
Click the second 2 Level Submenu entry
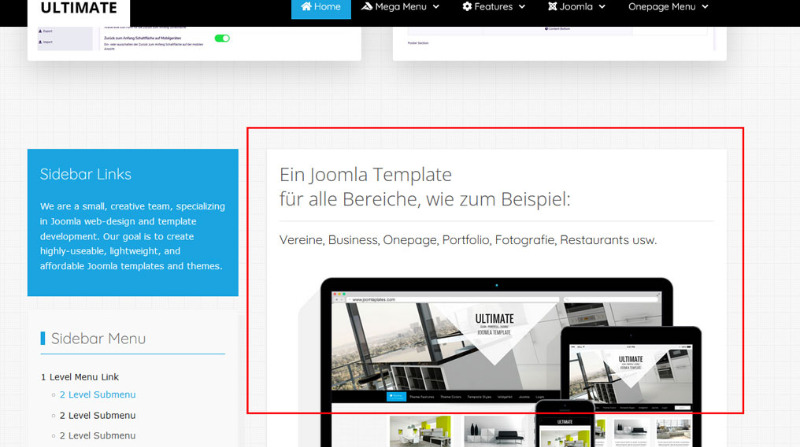(x=97, y=415)
